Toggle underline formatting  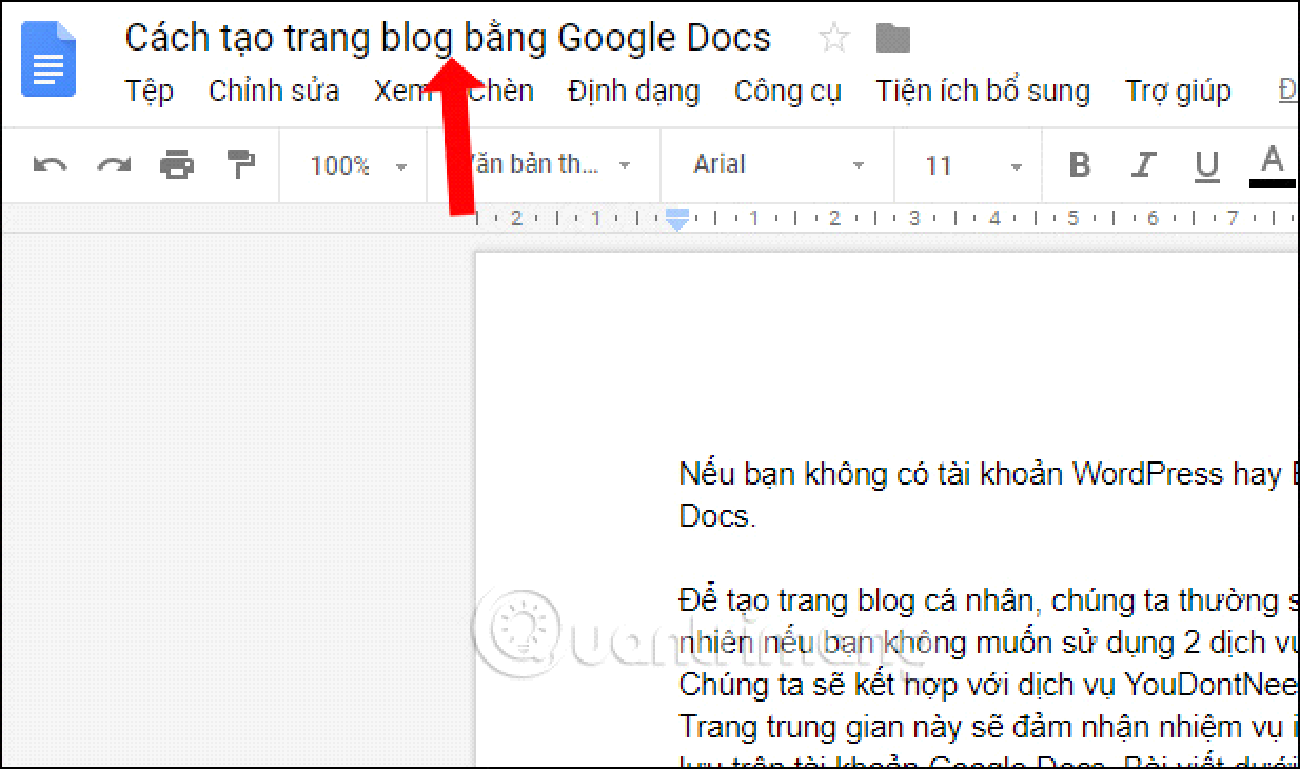click(x=1207, y=166)
